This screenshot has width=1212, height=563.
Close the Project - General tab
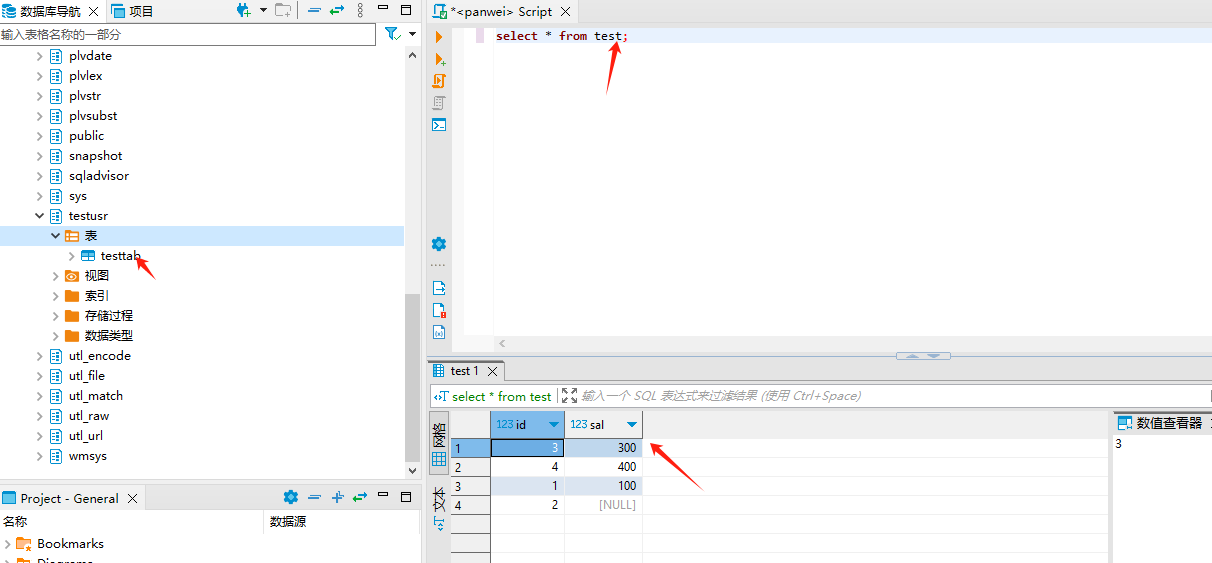pos(130,498)
